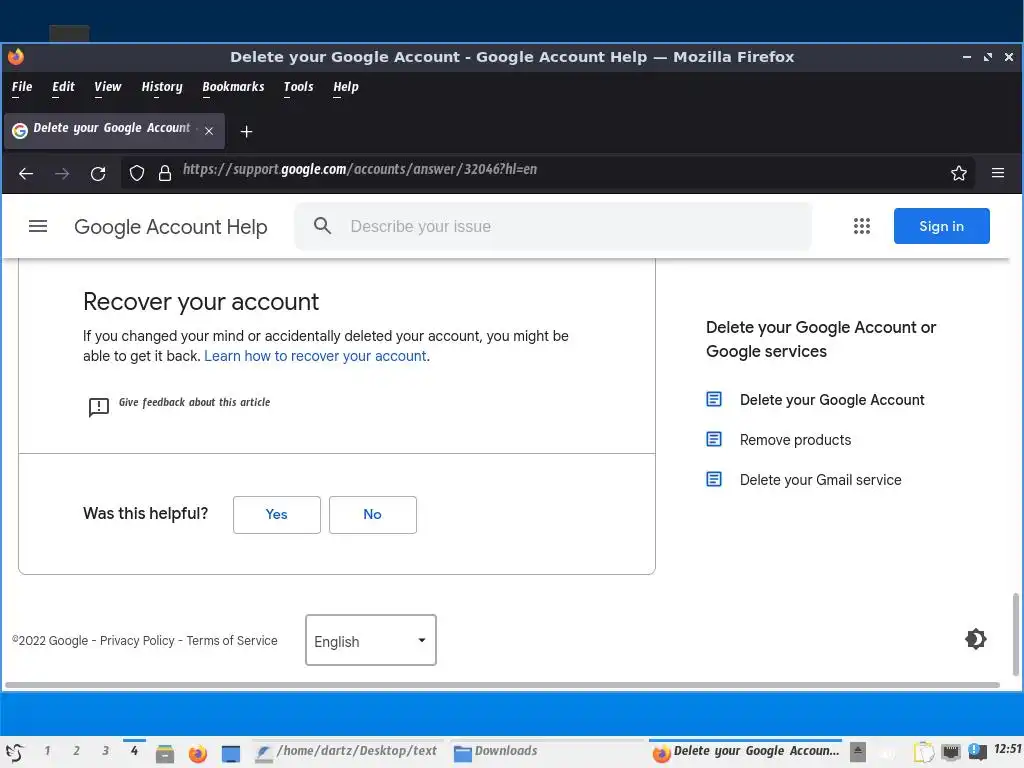Switch to /home/dartz/Desktop/text taskbar window
The height and width of the screenshot is (768, 1024).
point(347,752)
